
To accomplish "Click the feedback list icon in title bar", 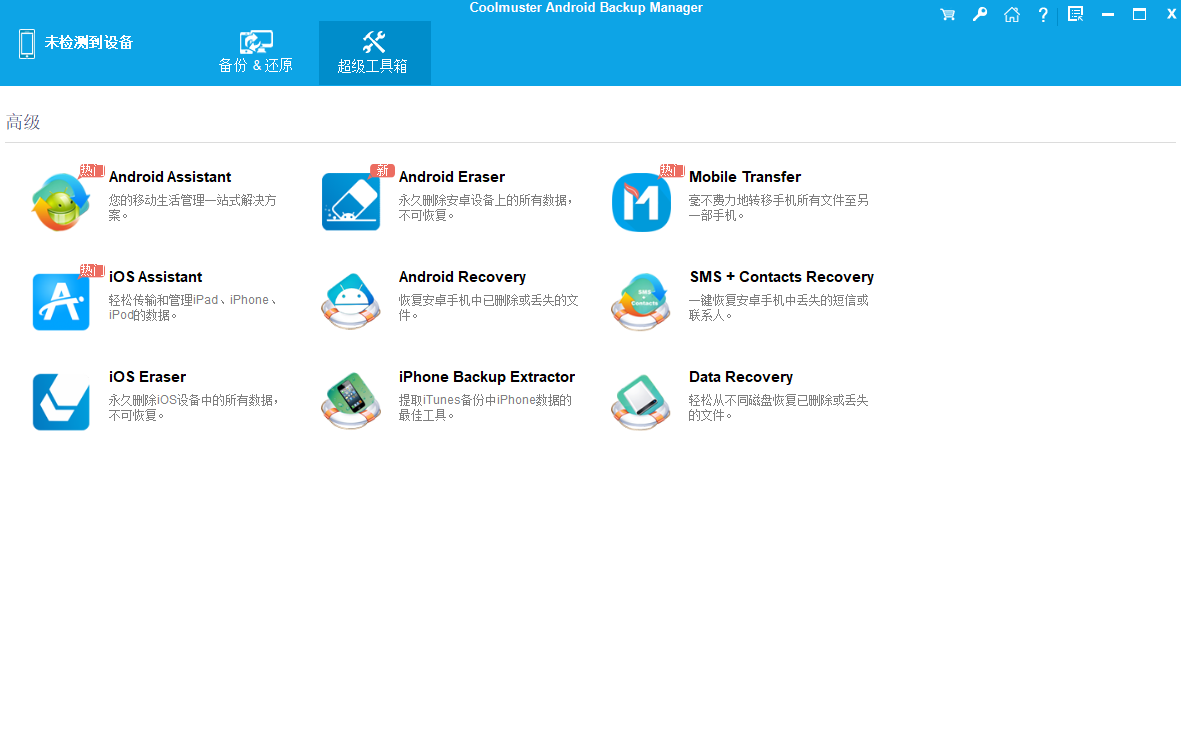I will click(1076, 14).
